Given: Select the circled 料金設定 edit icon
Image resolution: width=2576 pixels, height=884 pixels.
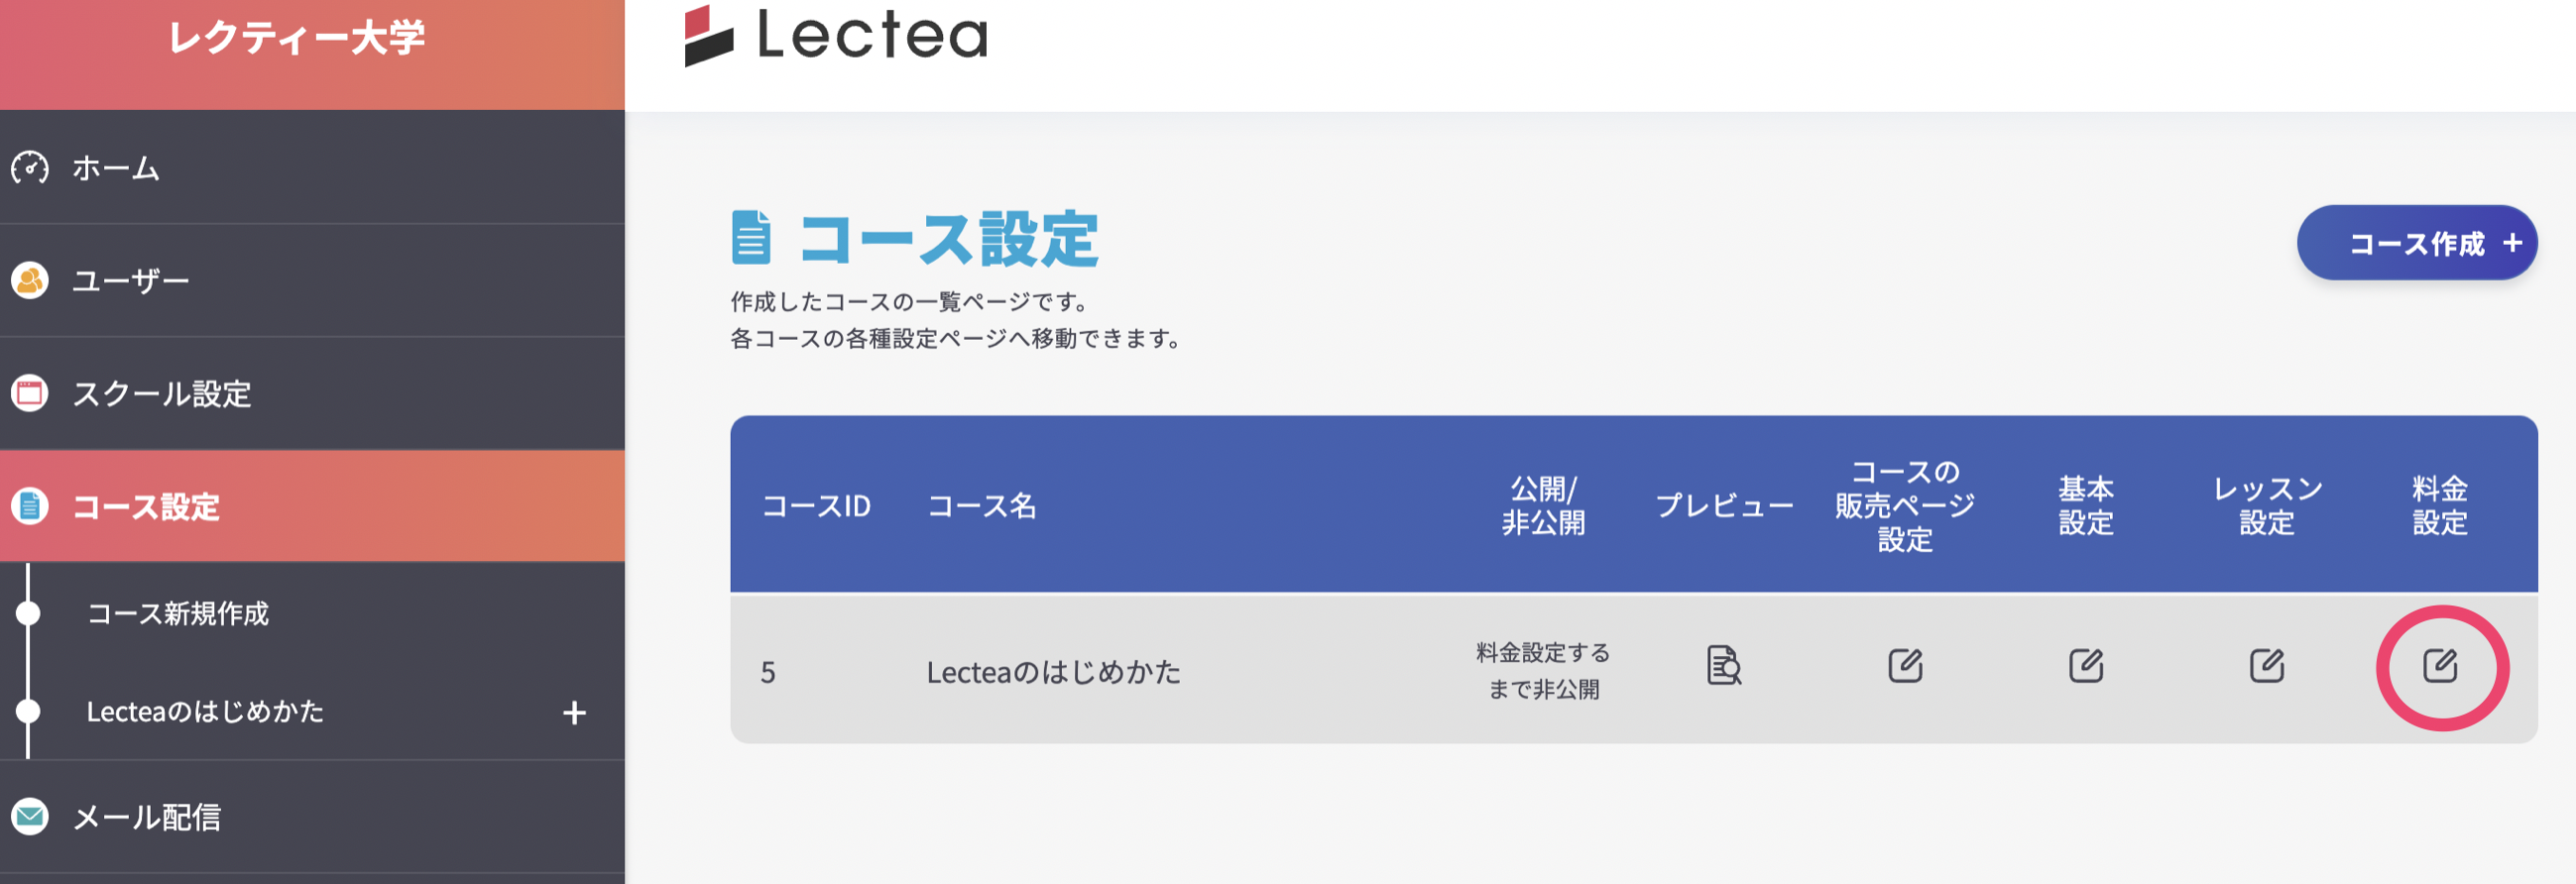Looking at the screenshot, I should coord(2441,667).
